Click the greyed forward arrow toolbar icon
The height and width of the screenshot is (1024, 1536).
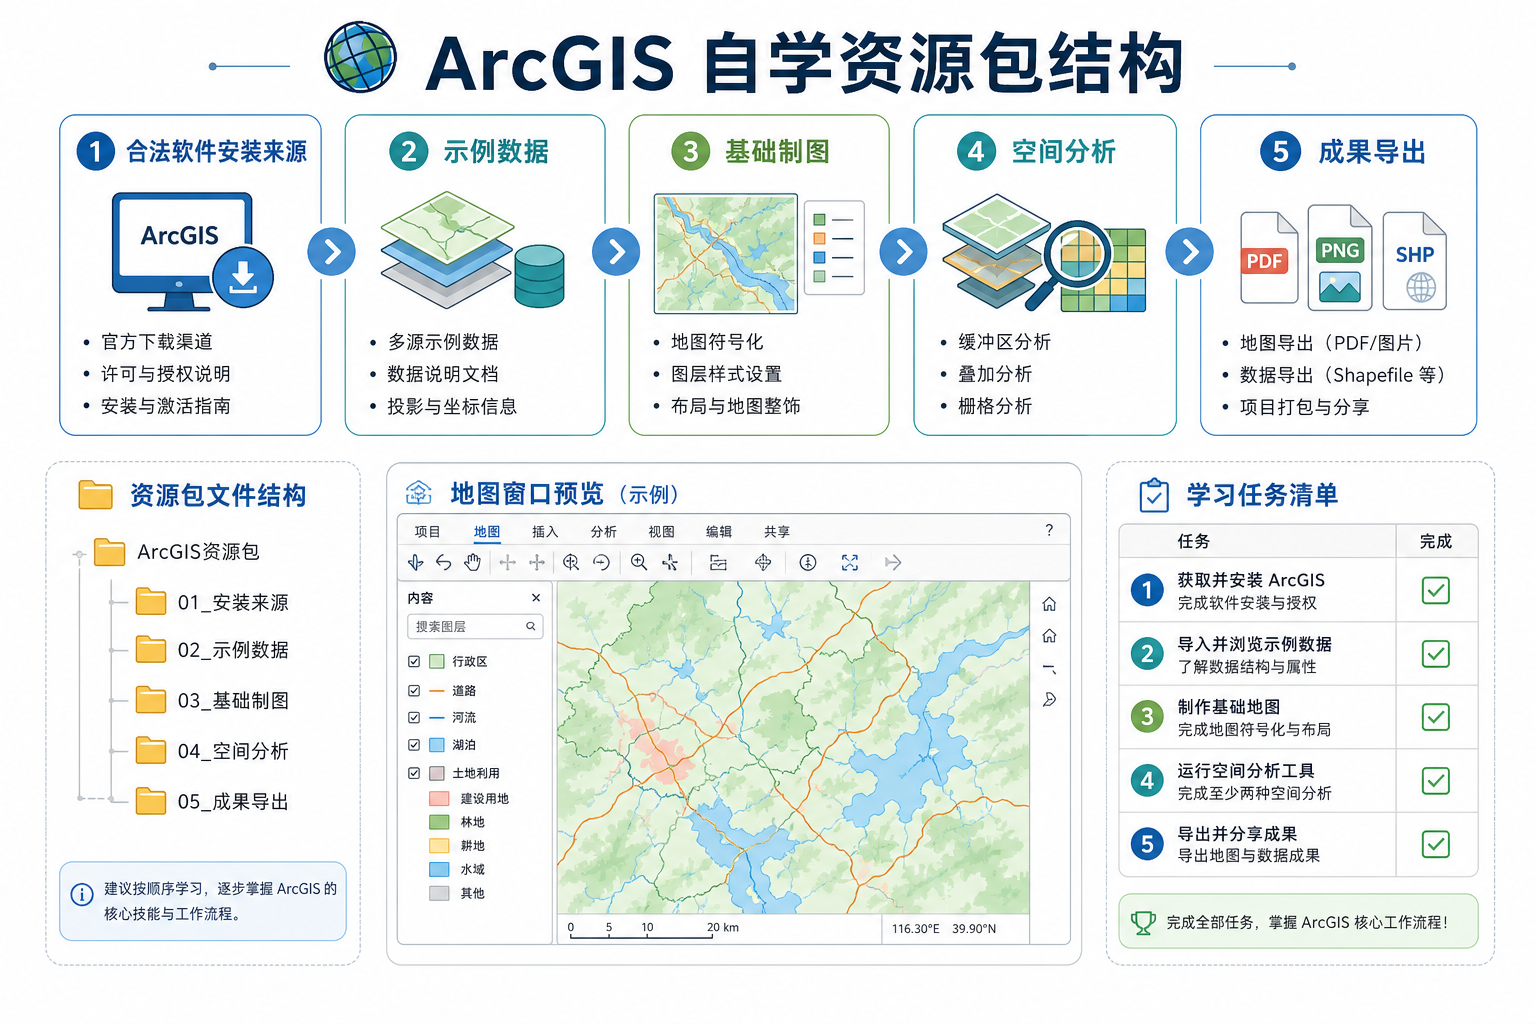tap(893, 562)
